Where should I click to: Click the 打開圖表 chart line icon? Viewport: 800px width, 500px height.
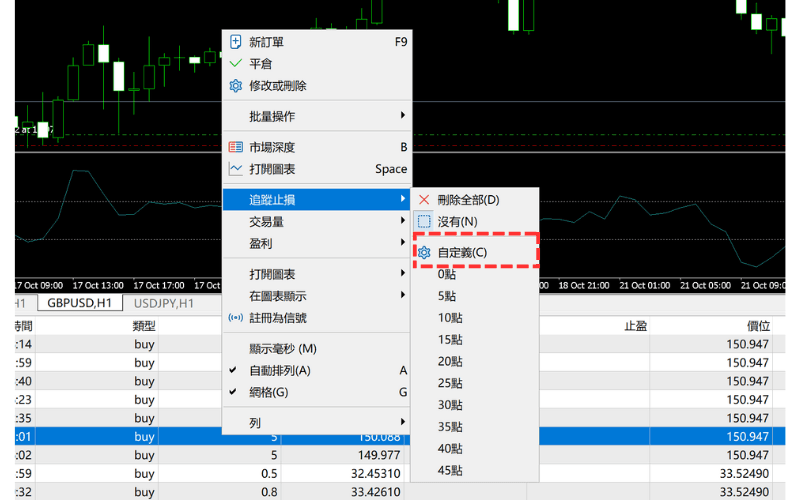pyautogui.click(x=236, y=169)
